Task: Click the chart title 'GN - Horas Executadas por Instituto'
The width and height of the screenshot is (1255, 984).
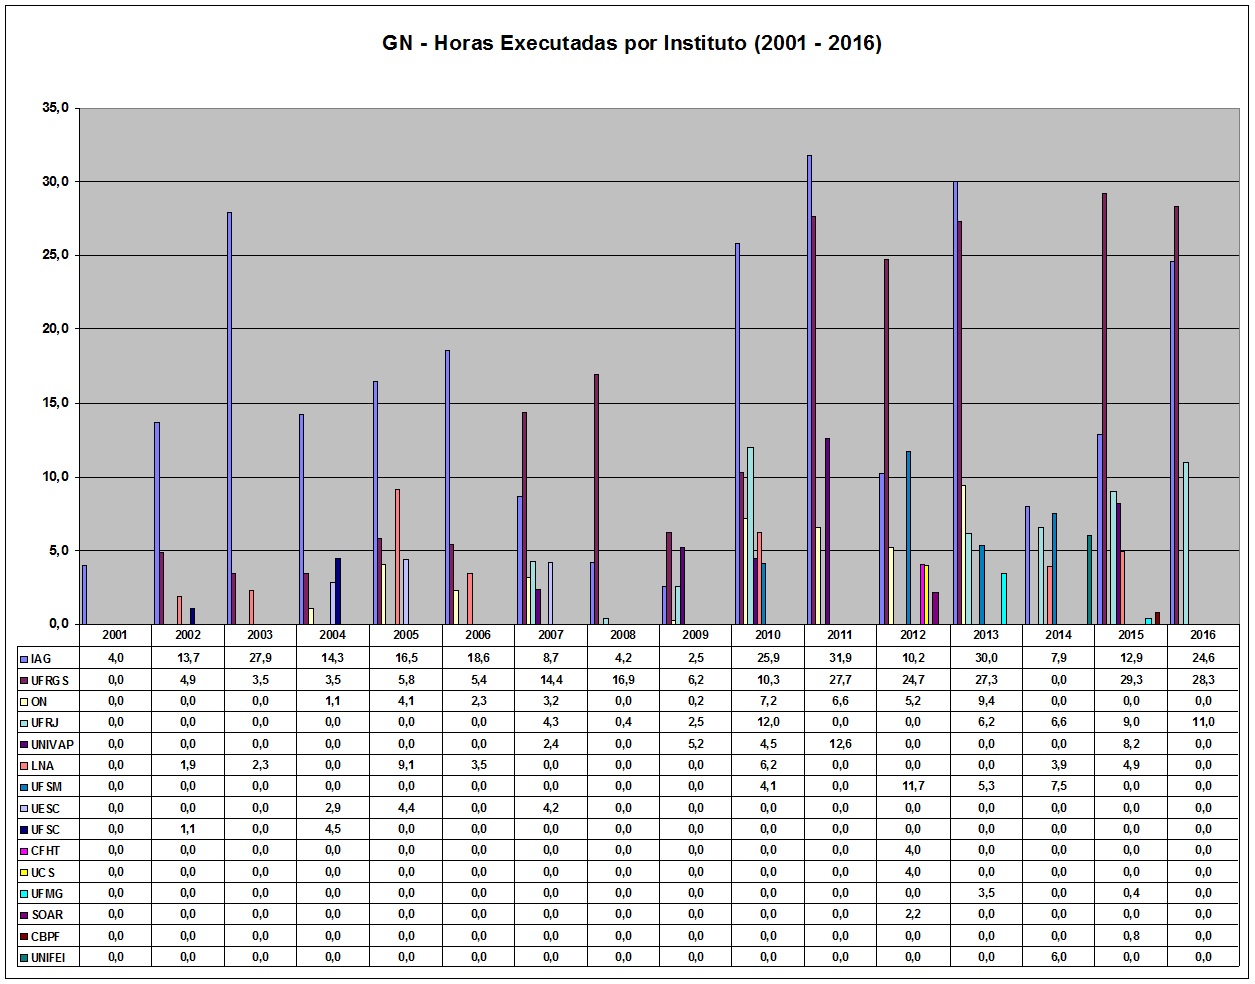Action: [x=631, y=43]
